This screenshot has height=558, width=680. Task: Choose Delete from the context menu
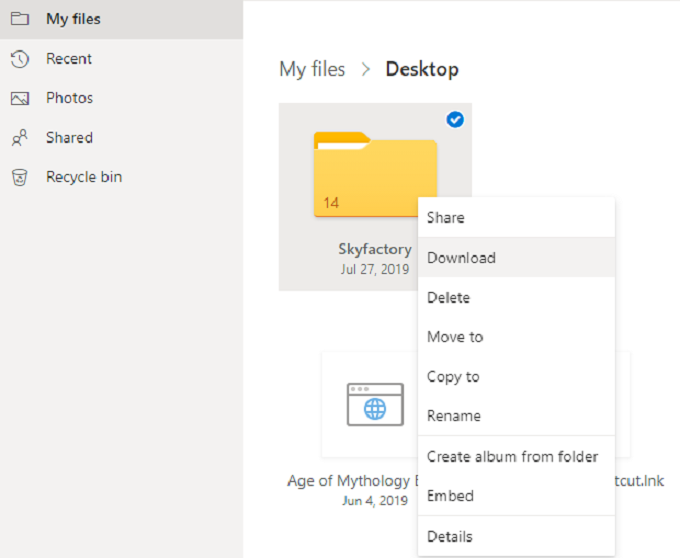click(517, 297)
